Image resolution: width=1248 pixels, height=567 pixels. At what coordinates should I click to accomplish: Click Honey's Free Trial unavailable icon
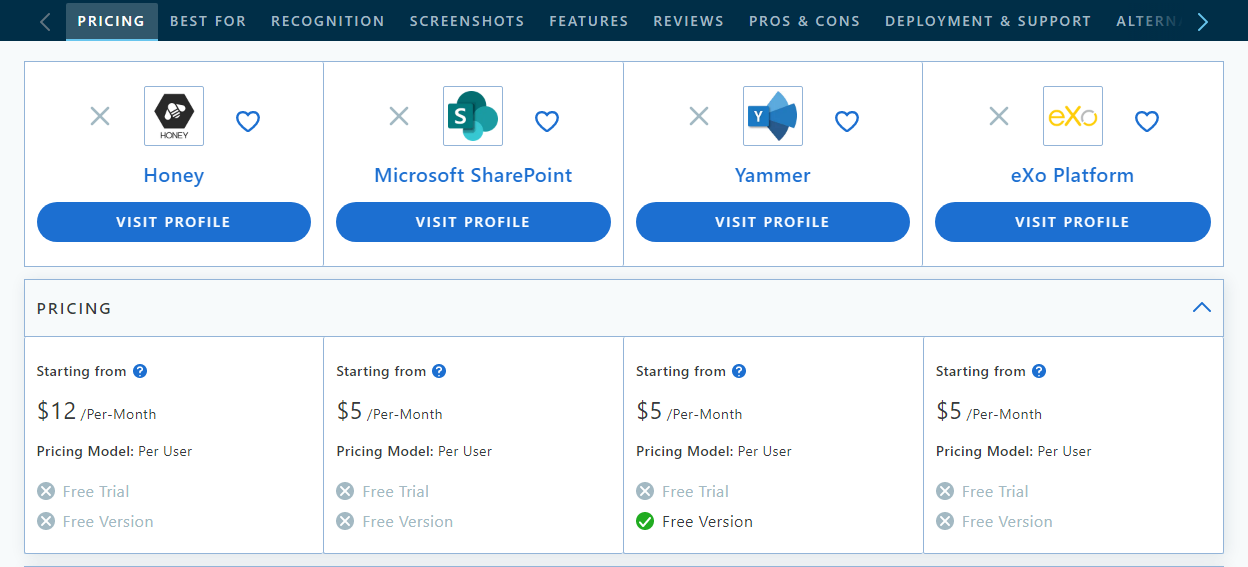point(46,491)
